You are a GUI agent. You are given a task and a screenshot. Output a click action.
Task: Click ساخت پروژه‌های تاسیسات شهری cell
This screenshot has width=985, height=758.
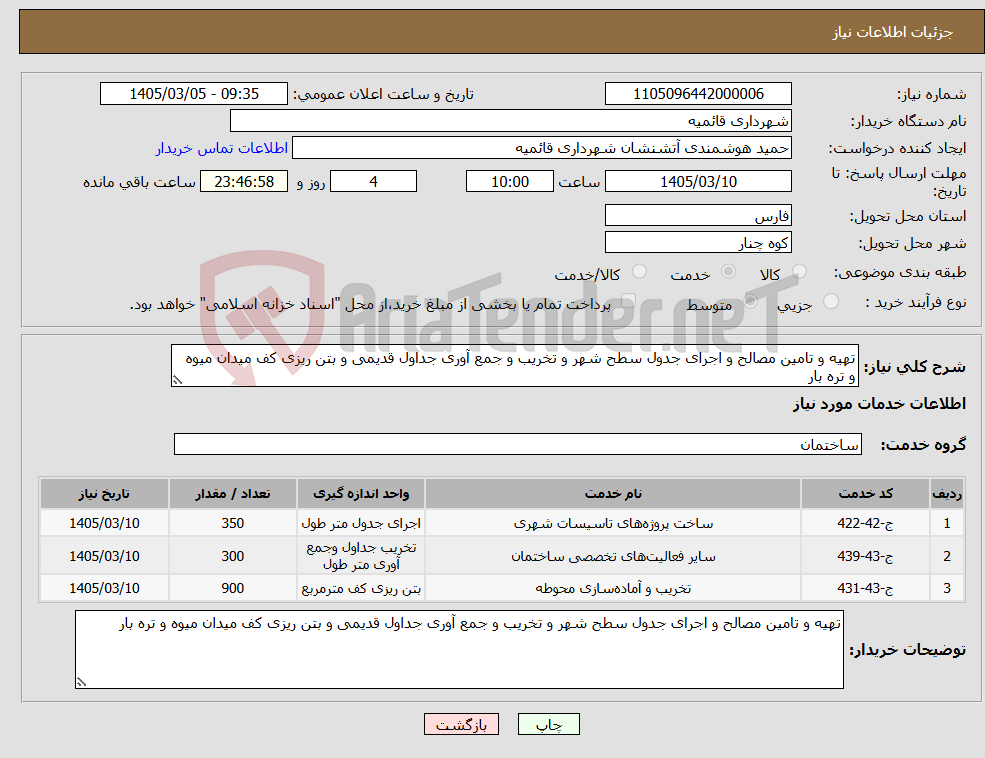click(613, 523)
